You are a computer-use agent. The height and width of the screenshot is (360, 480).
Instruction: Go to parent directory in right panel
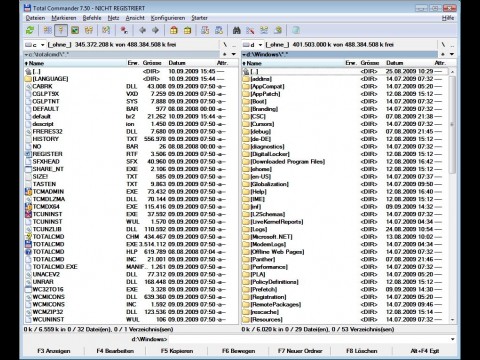coord(452,45)
